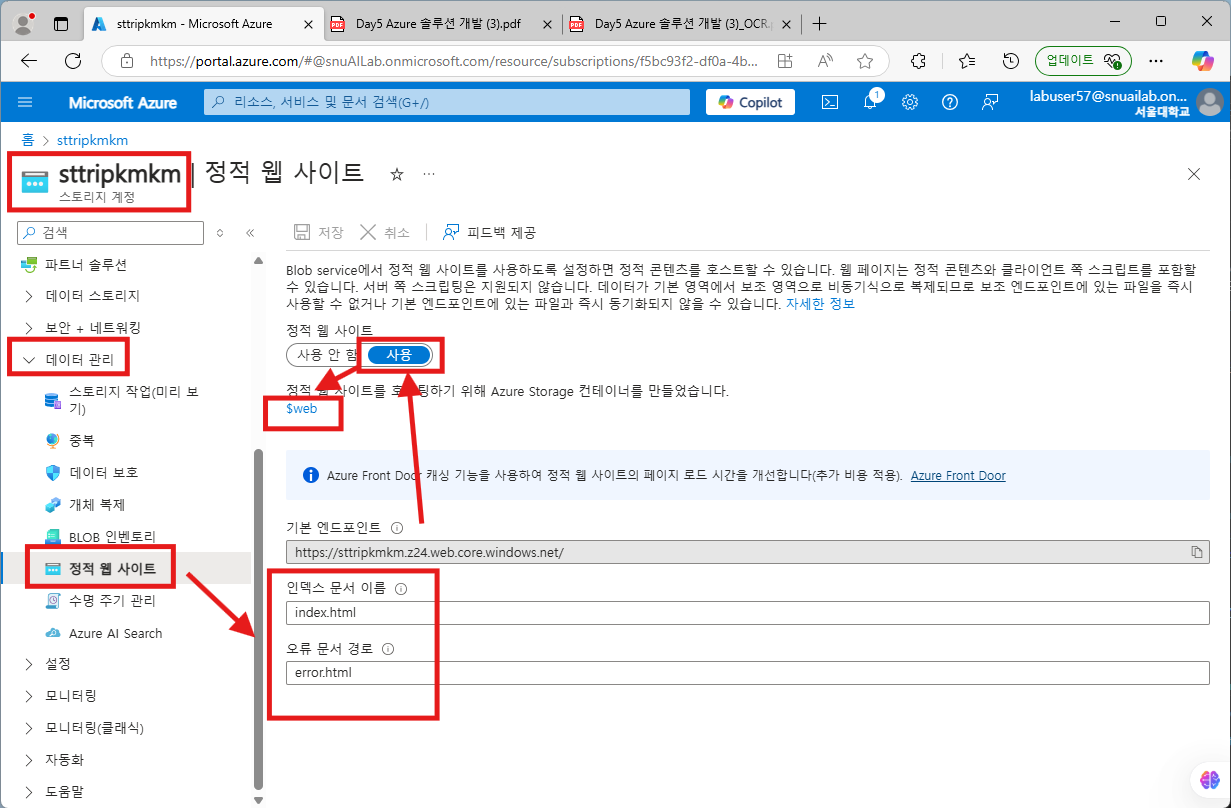Click the info icon next to 인덱스 문서 이름
The image size is (1231, 808).
(402, 588)
